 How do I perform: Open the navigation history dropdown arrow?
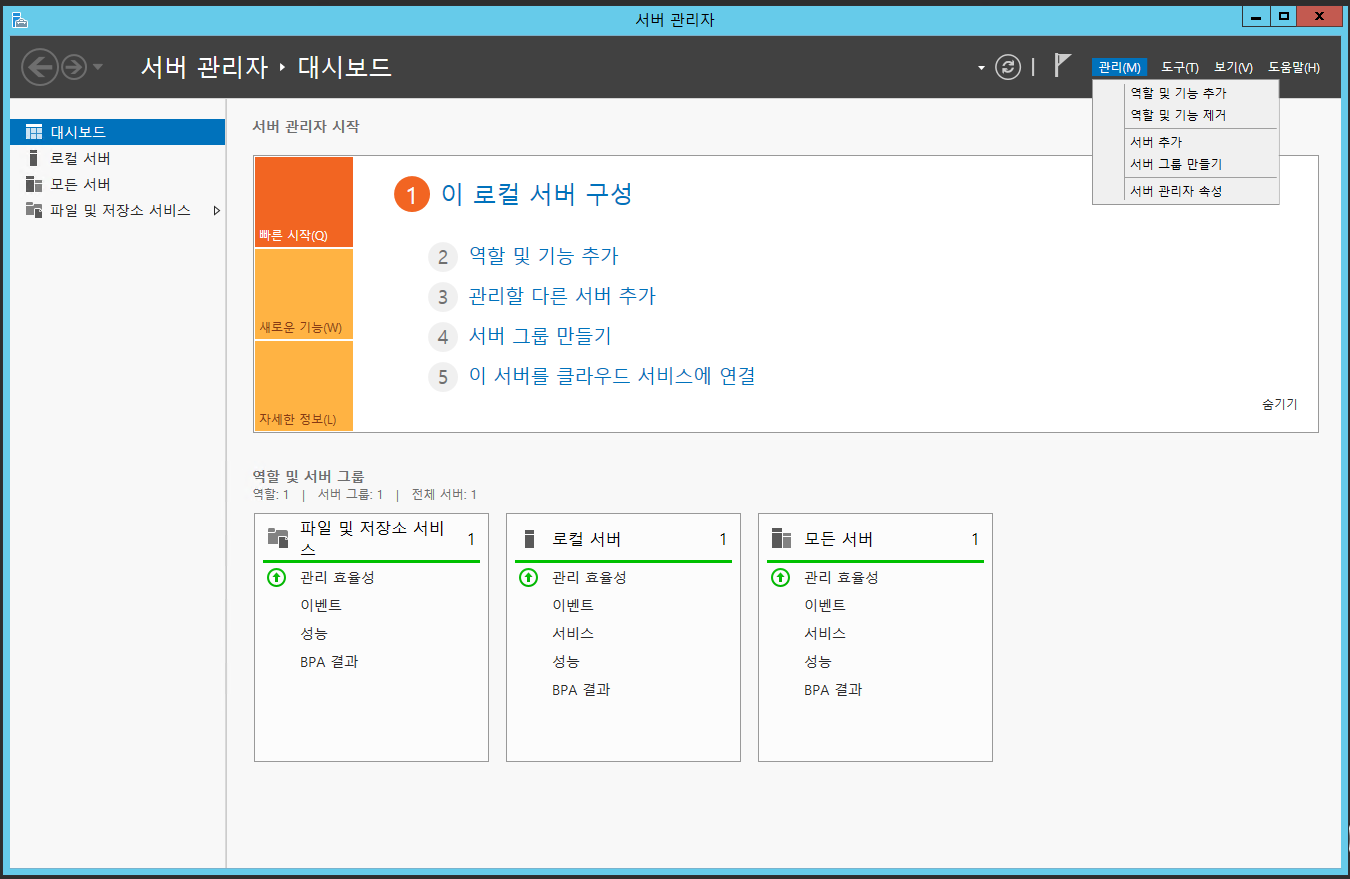click(98, 67)
